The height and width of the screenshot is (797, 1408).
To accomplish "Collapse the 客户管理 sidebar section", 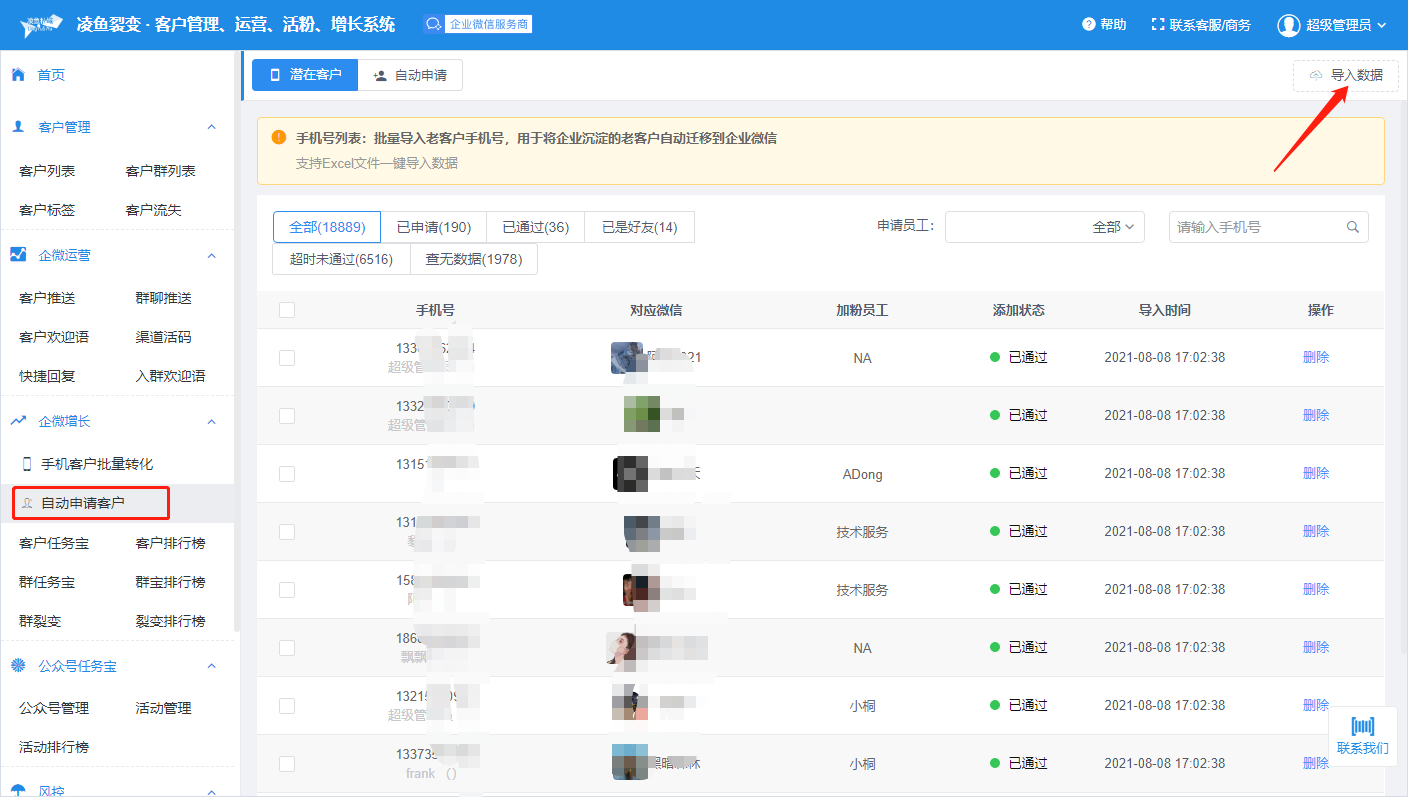I will click(x=211, y=127).
